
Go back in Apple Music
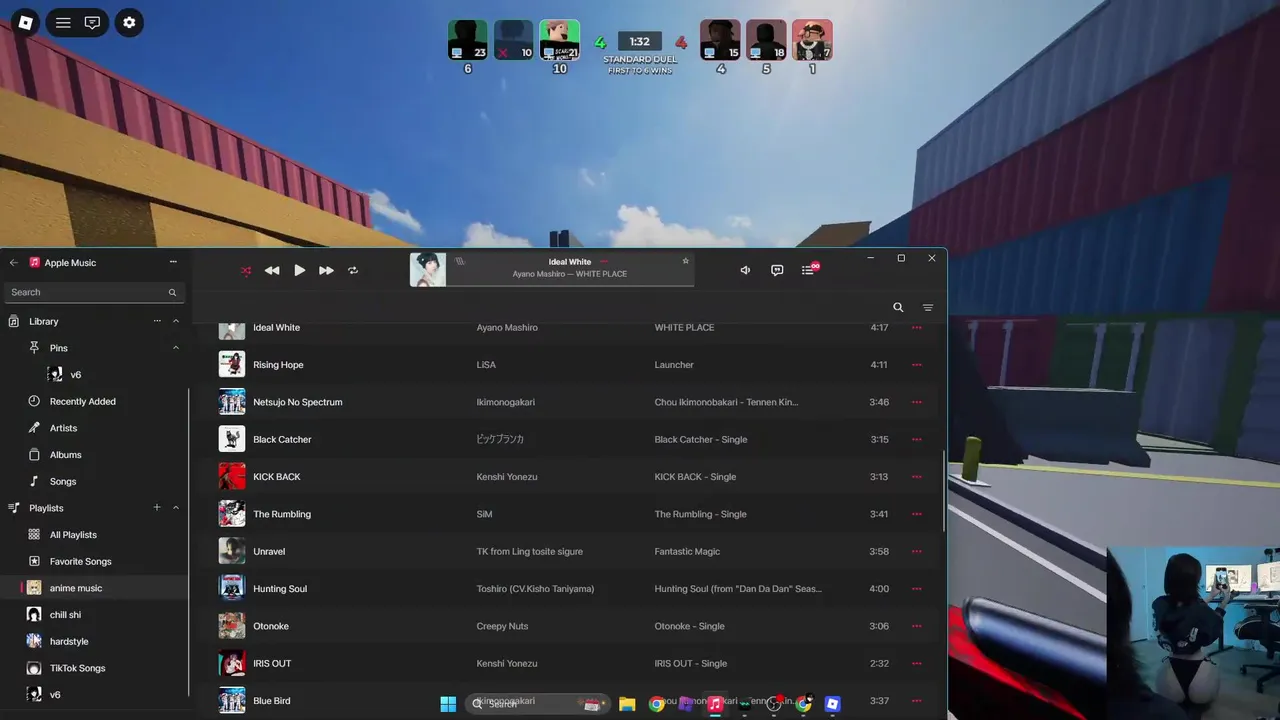14,263
